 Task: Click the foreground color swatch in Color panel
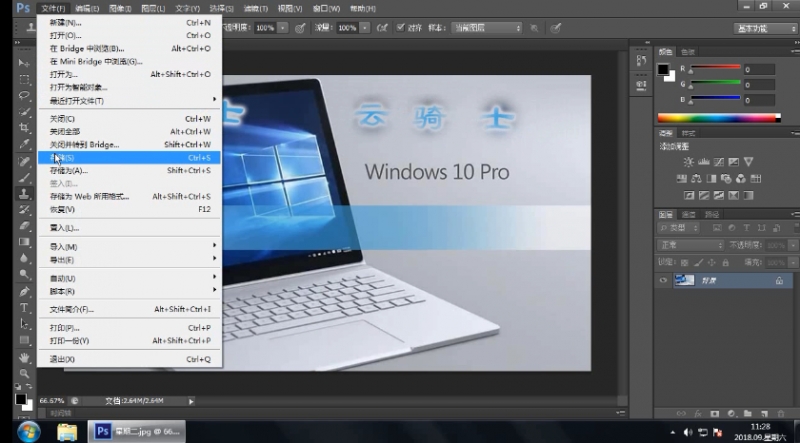pos(663,69)
